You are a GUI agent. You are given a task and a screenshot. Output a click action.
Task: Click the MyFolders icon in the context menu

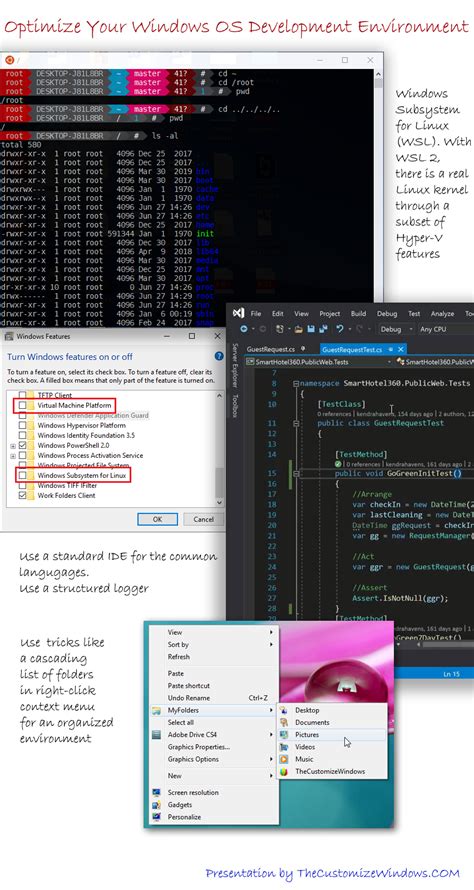(157, 710)
